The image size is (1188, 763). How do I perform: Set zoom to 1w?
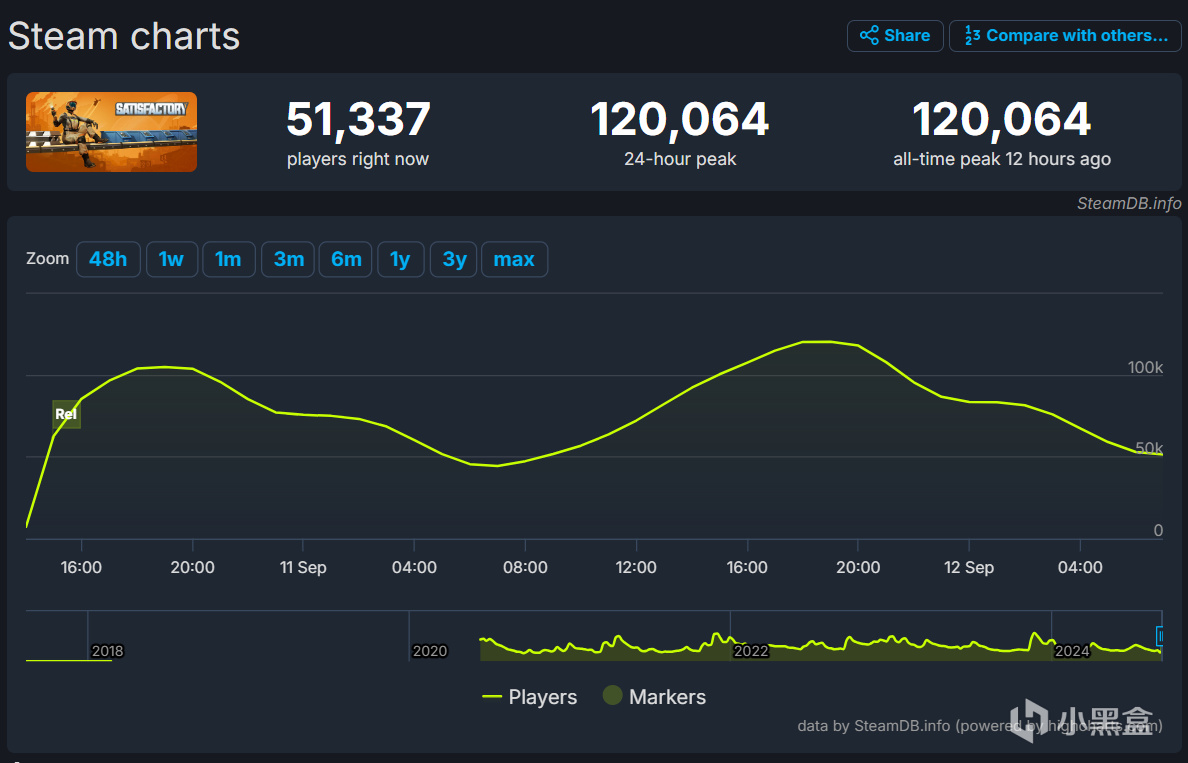[x=172, y=259]
